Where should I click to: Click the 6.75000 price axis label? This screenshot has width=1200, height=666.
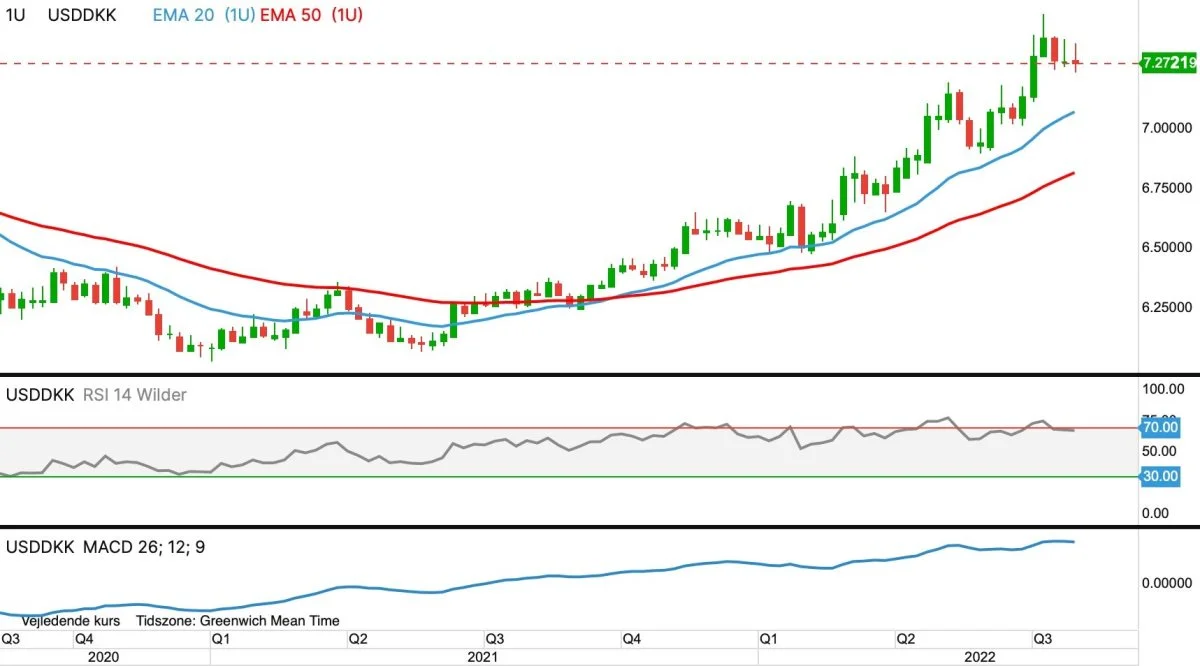pyautogui.click(x=1168, y=187)
